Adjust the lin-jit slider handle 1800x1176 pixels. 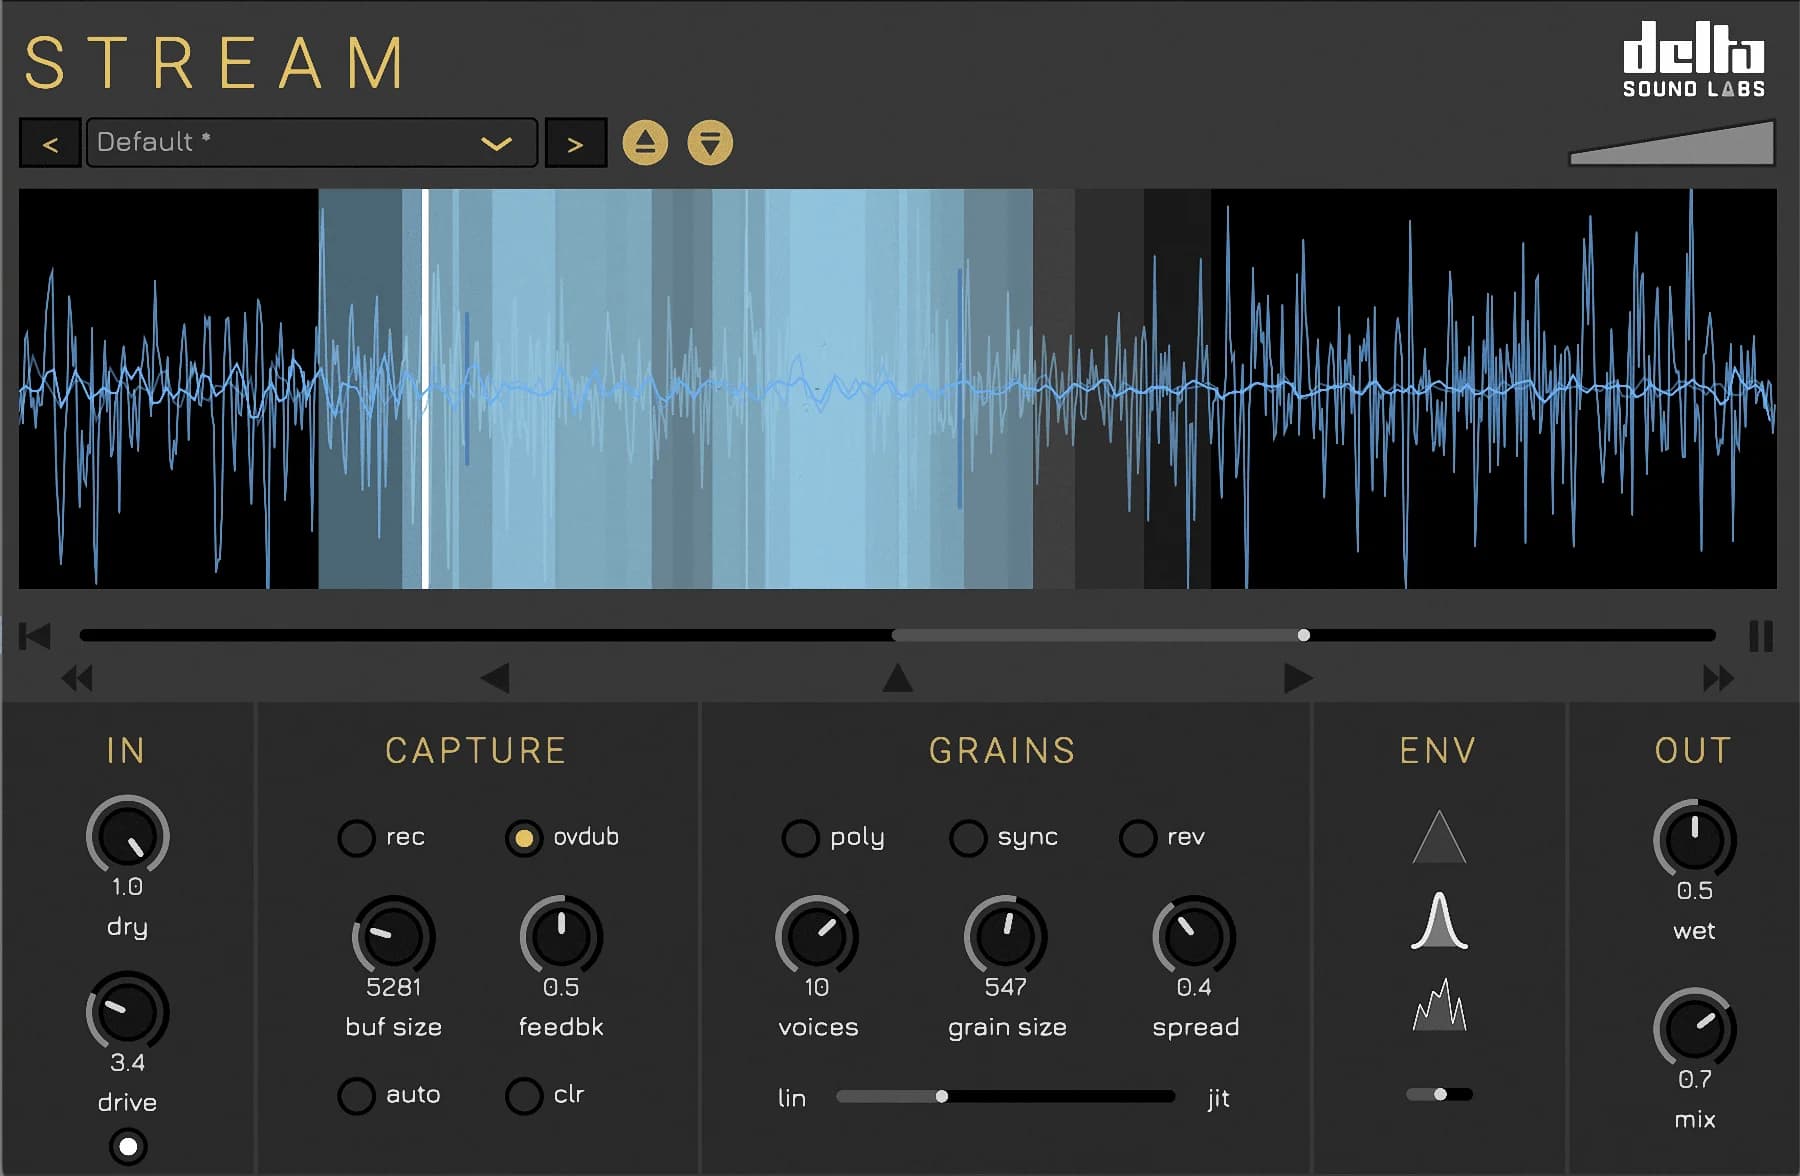click(x=943, y=1097)
